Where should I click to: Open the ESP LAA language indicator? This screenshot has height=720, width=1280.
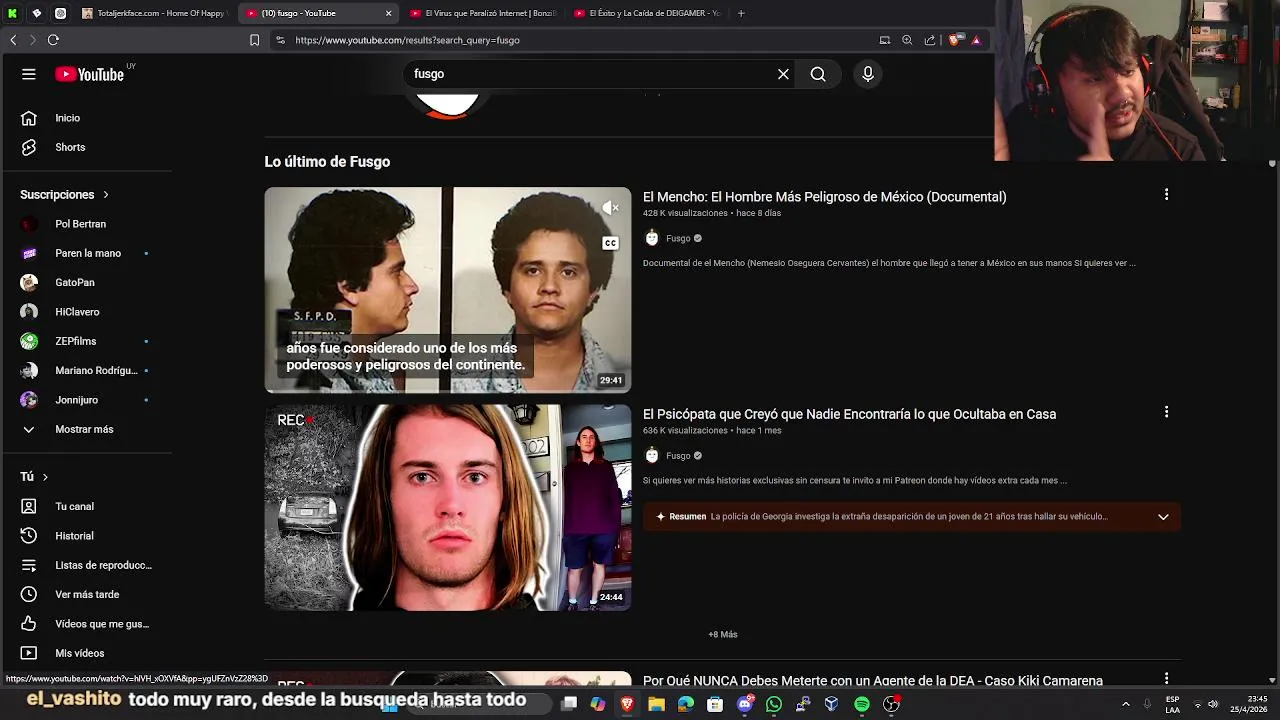[x=1172, y=704]
